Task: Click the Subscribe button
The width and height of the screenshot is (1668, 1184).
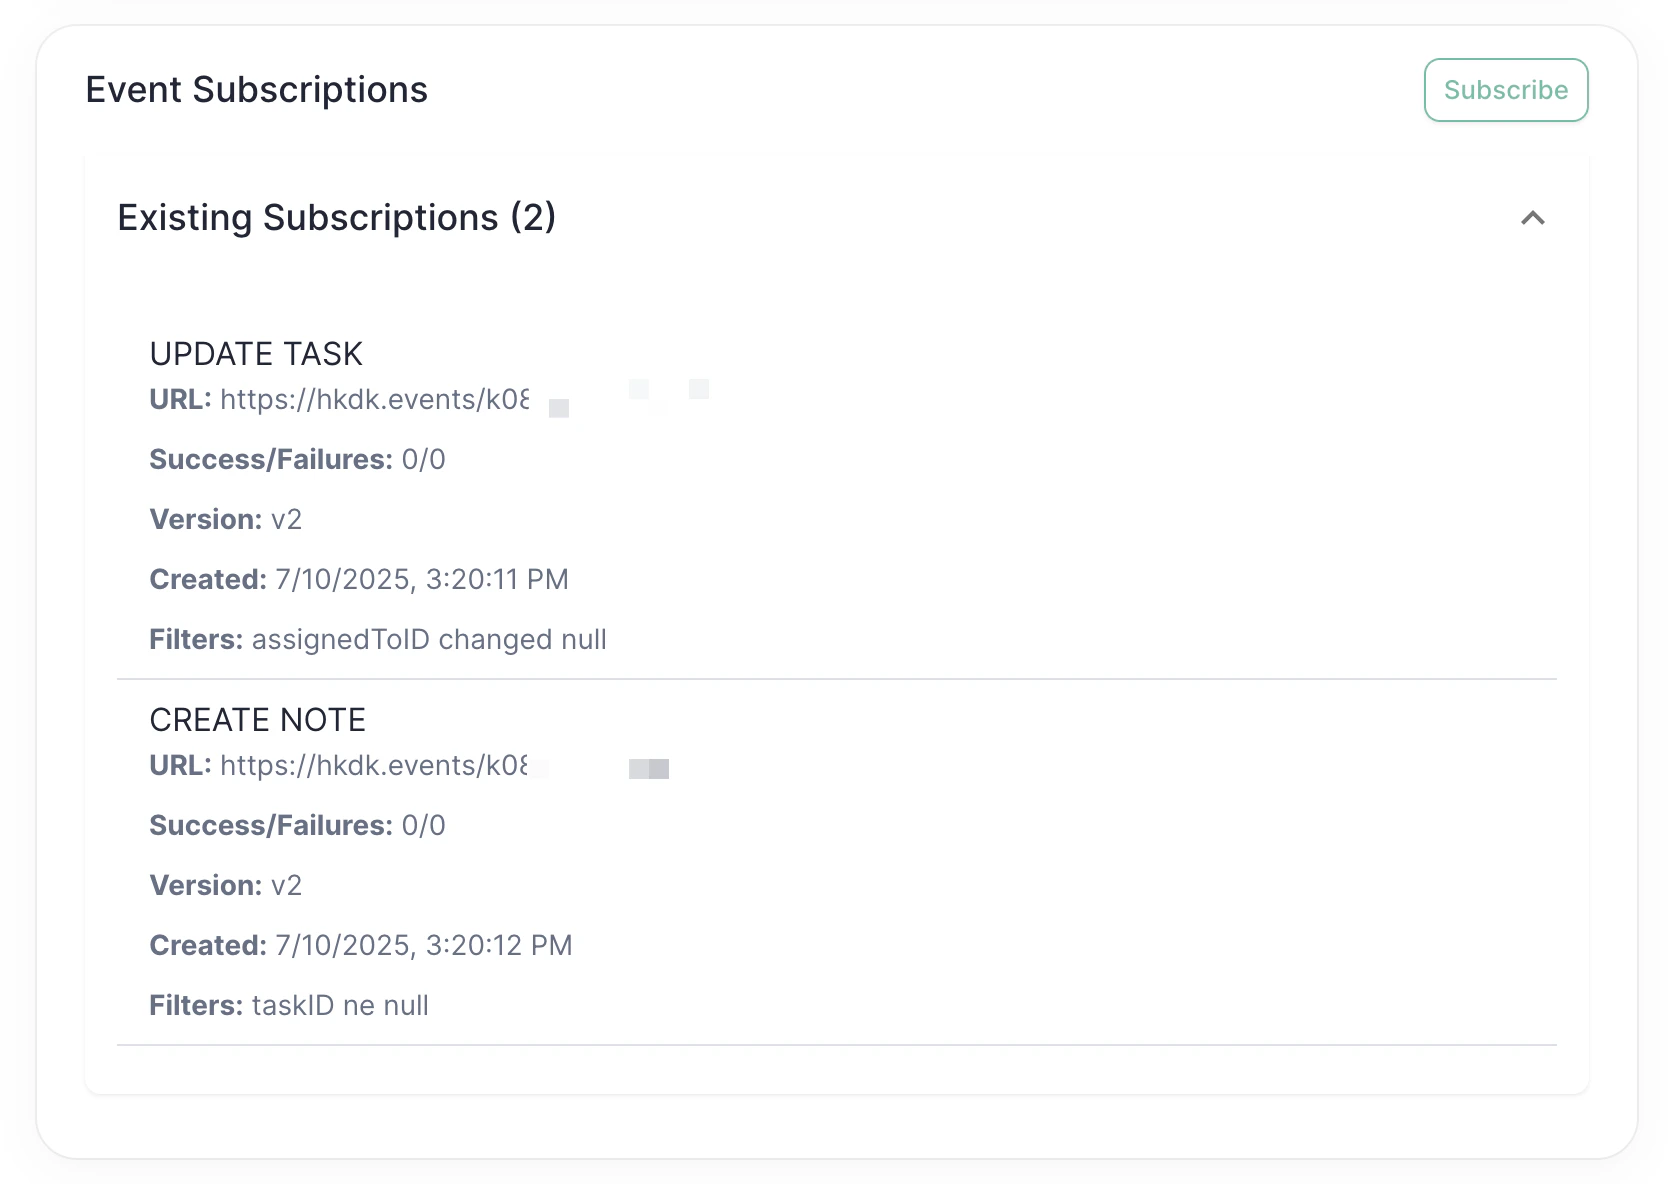Action: [x=1505, y=89]
